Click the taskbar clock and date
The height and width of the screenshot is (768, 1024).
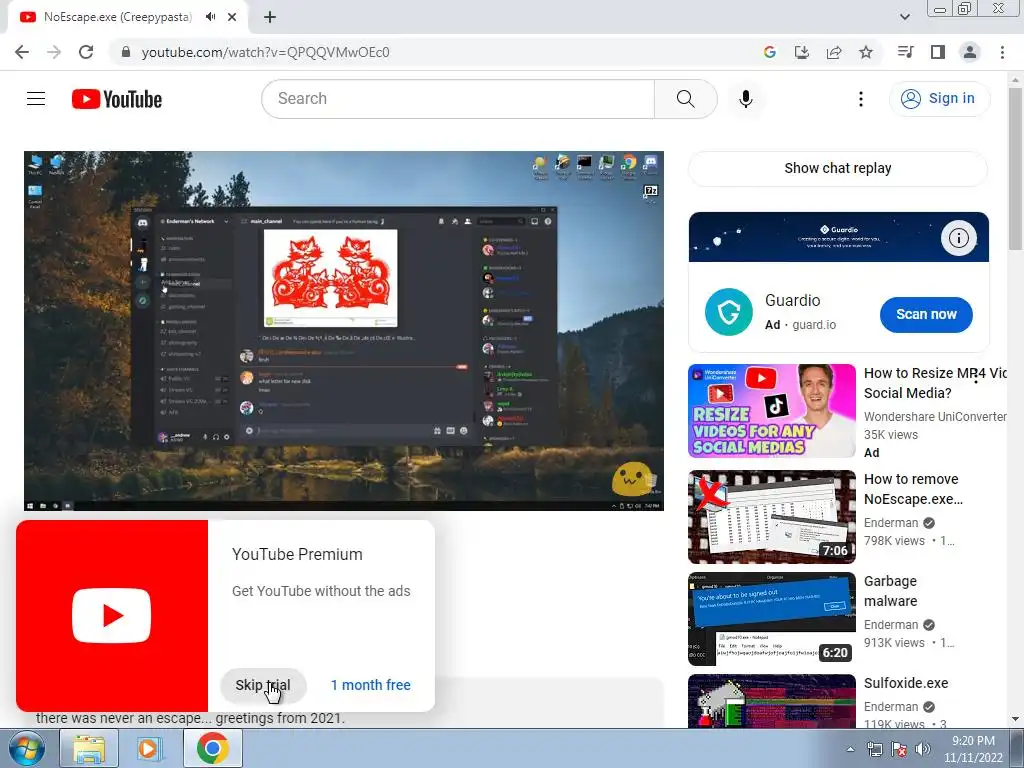coord(973,749)
